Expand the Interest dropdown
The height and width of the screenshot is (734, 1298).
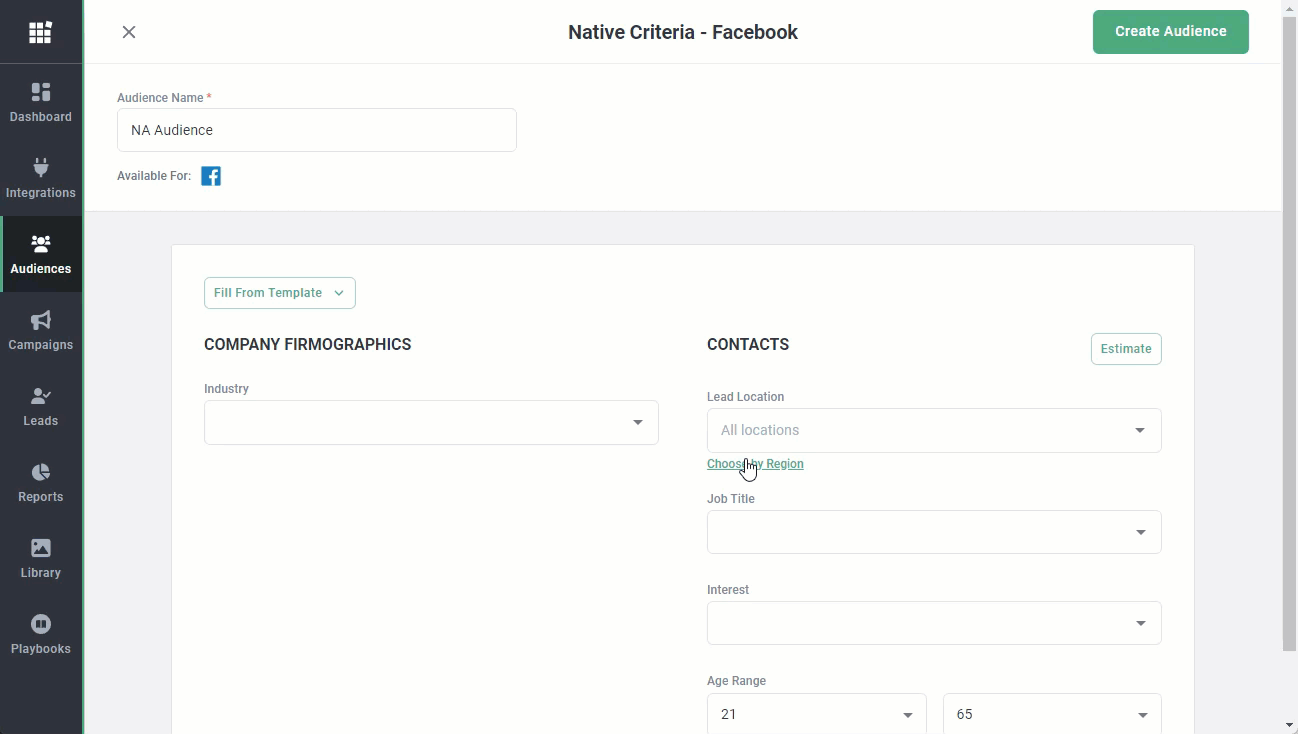click(933, 623)
